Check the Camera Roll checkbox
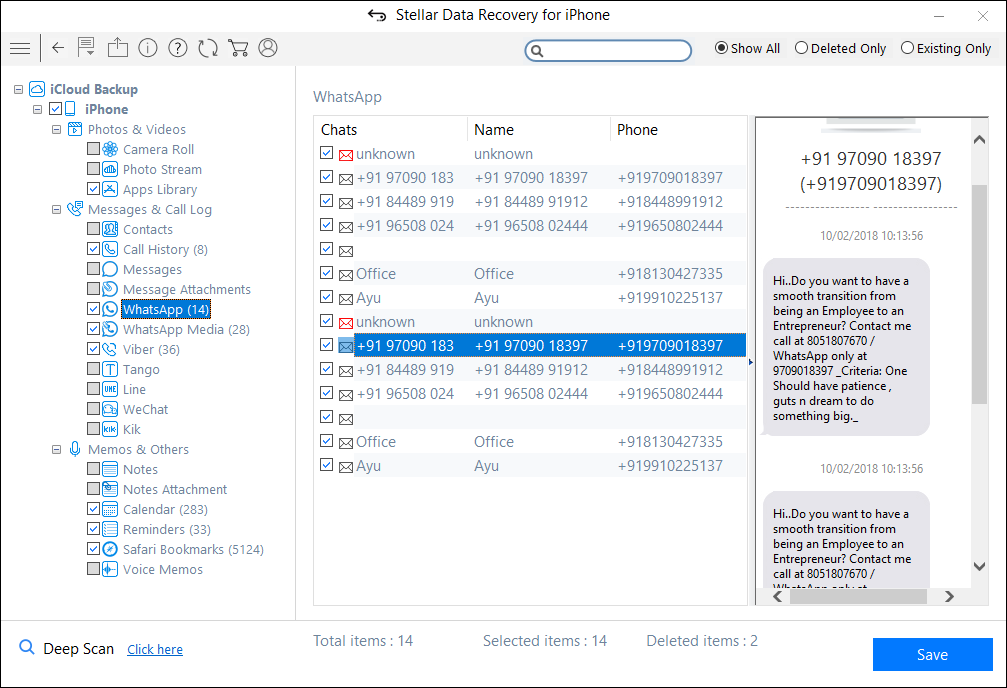 93,148
